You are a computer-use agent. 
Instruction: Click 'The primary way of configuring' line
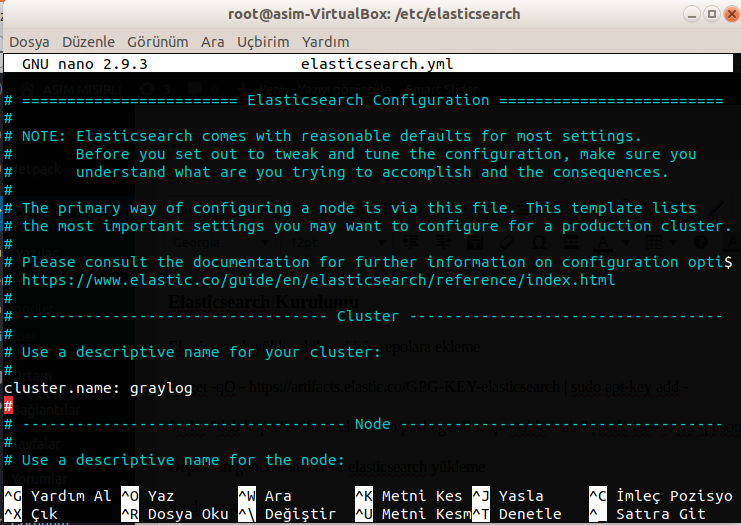pos(350,208)
